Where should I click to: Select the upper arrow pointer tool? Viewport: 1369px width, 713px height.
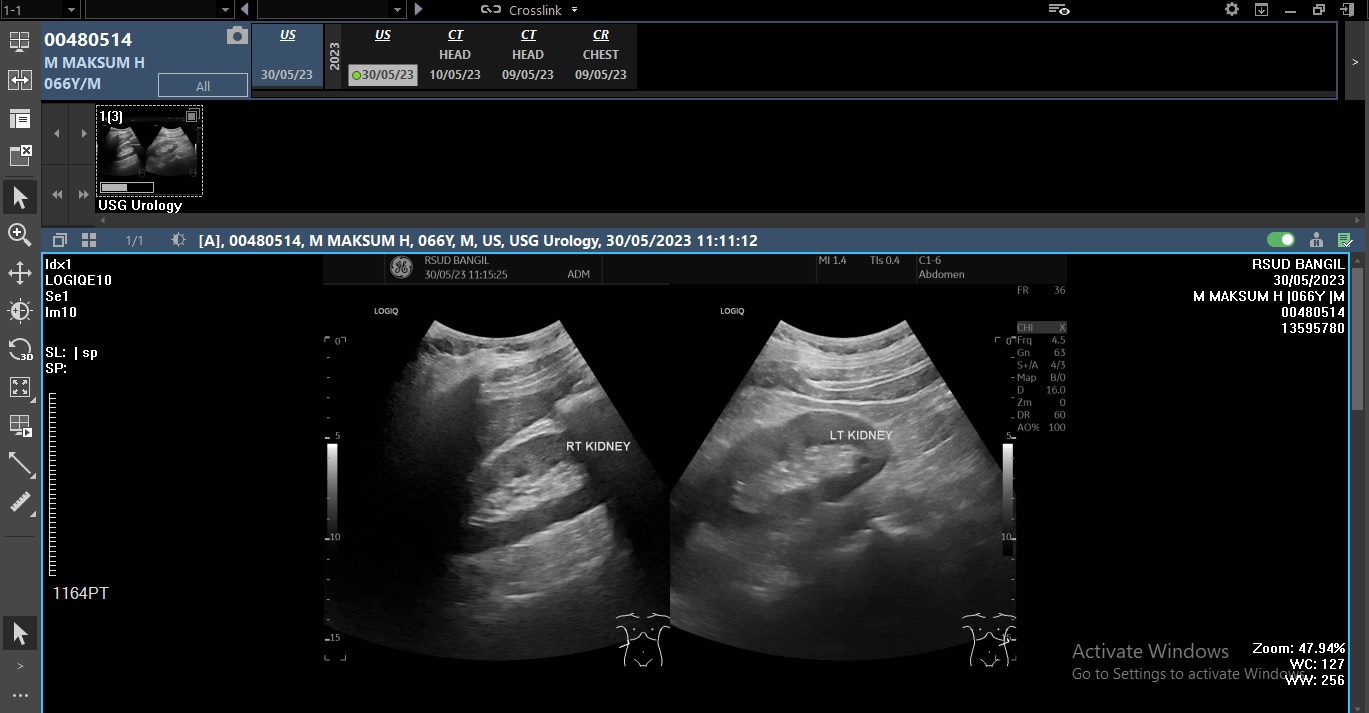[19, 197]
